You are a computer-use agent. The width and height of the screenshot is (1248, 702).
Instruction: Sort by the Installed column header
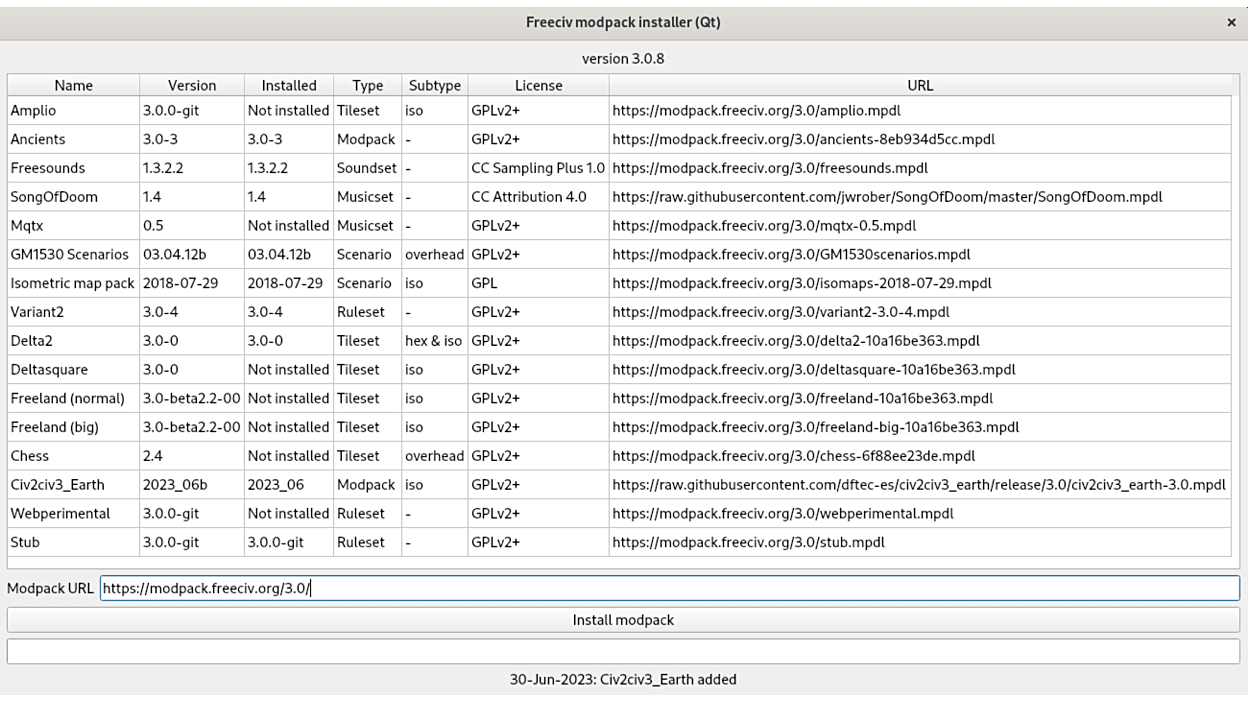click(289, 85)
